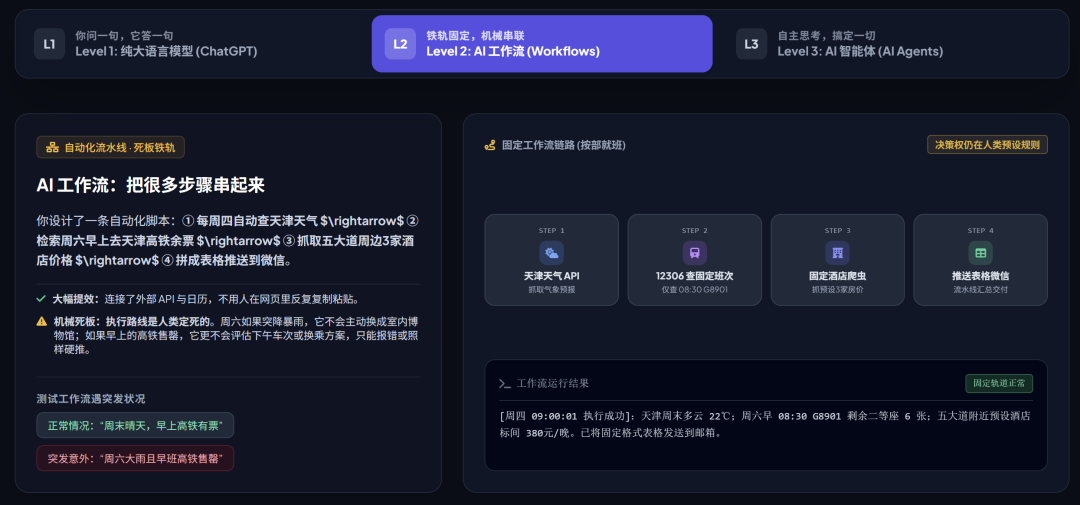Click the L3 badge icon
The image size is (1080, 505).
(751, 43)
